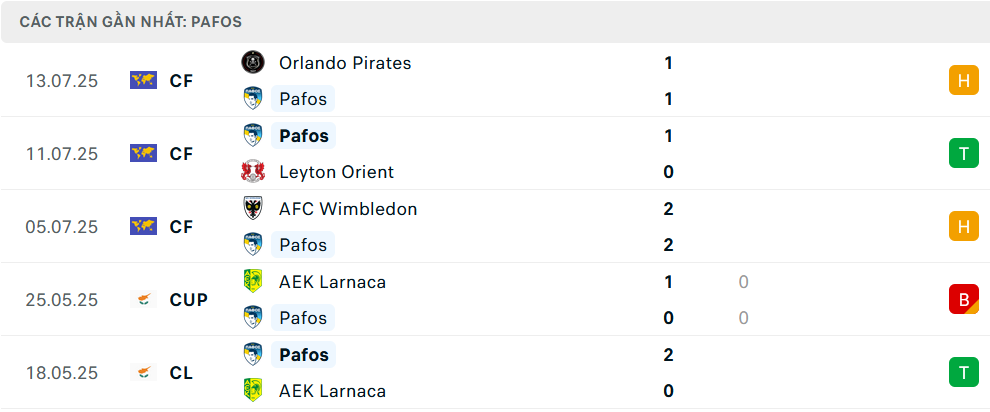990x412 pixels.
Task: Click the Leyton Orient dragon crest
Action: coord(253,172)
